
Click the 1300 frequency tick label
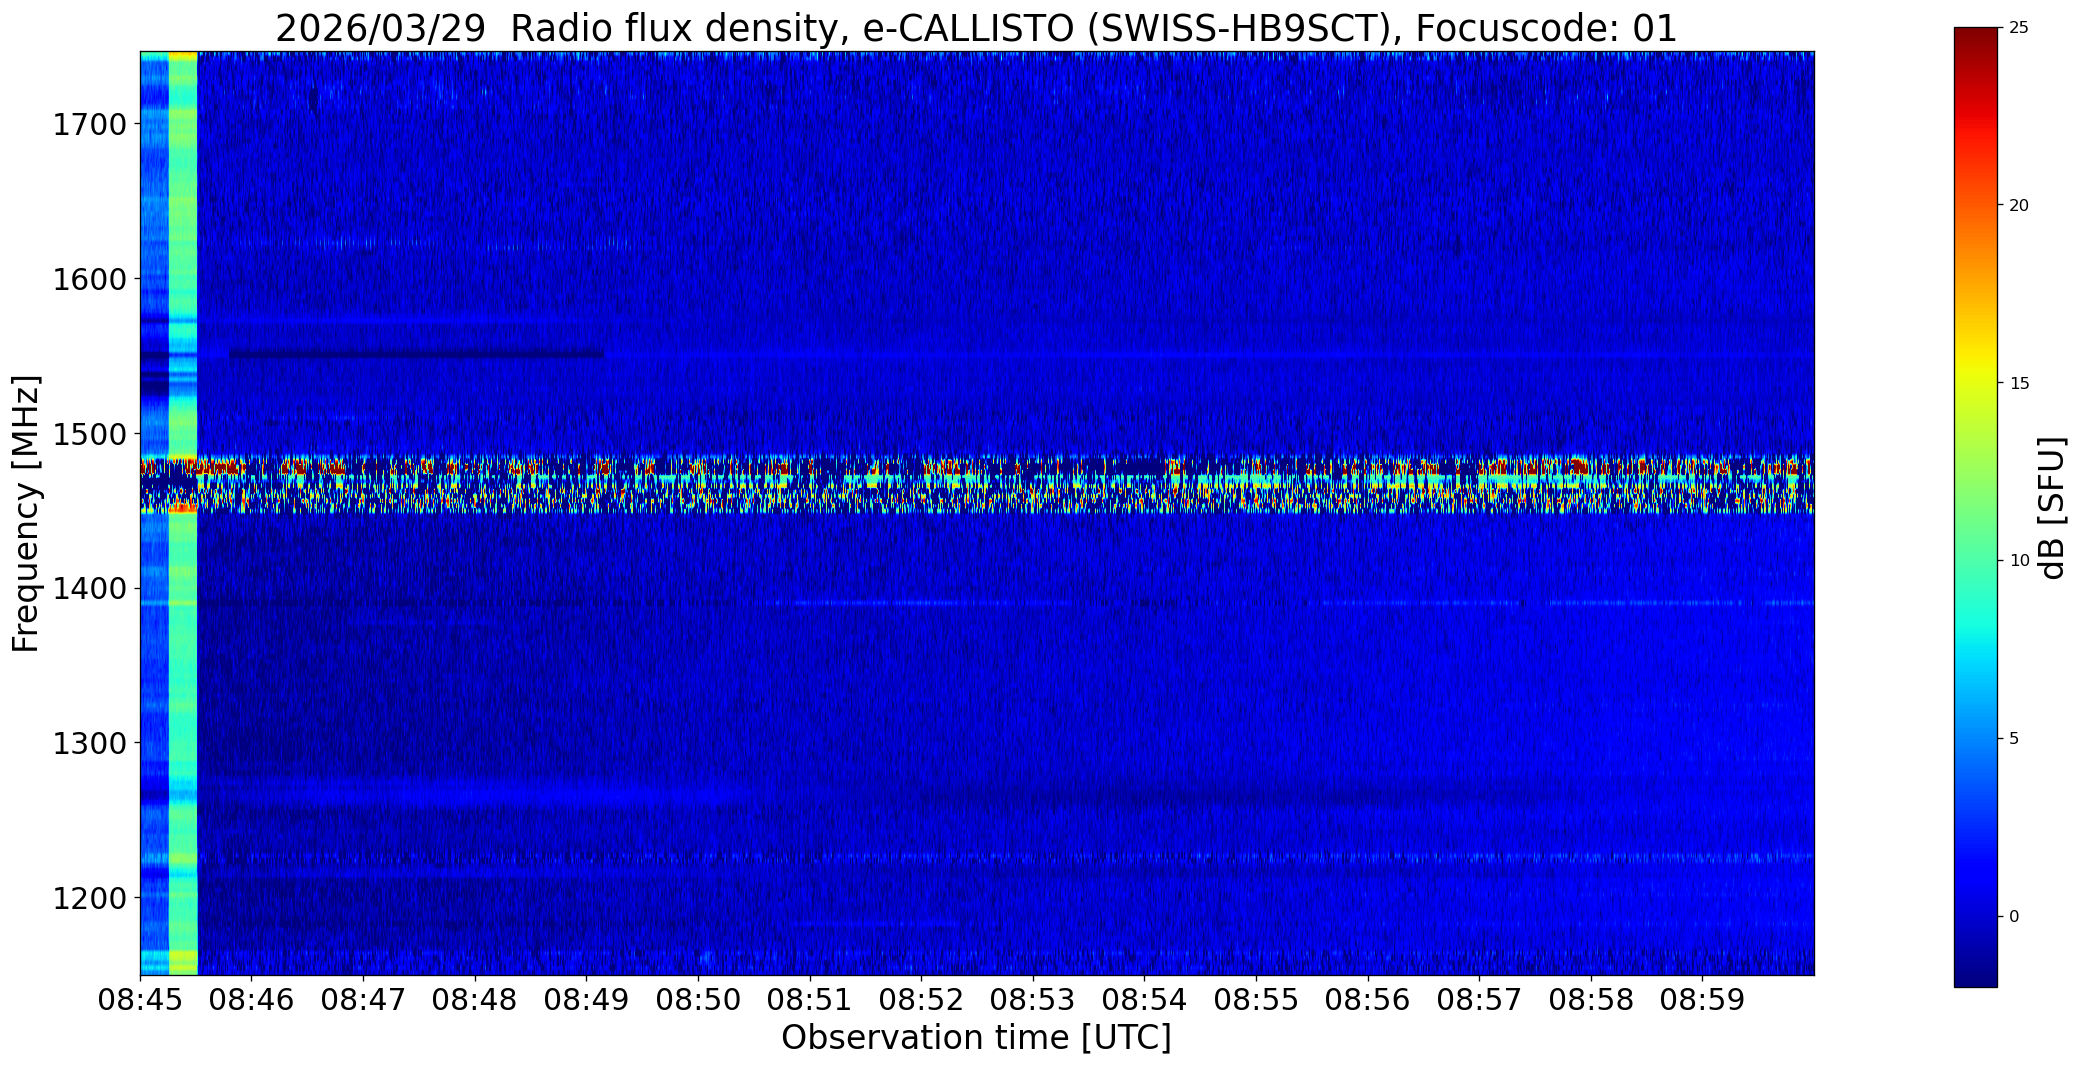click(89, 743)
